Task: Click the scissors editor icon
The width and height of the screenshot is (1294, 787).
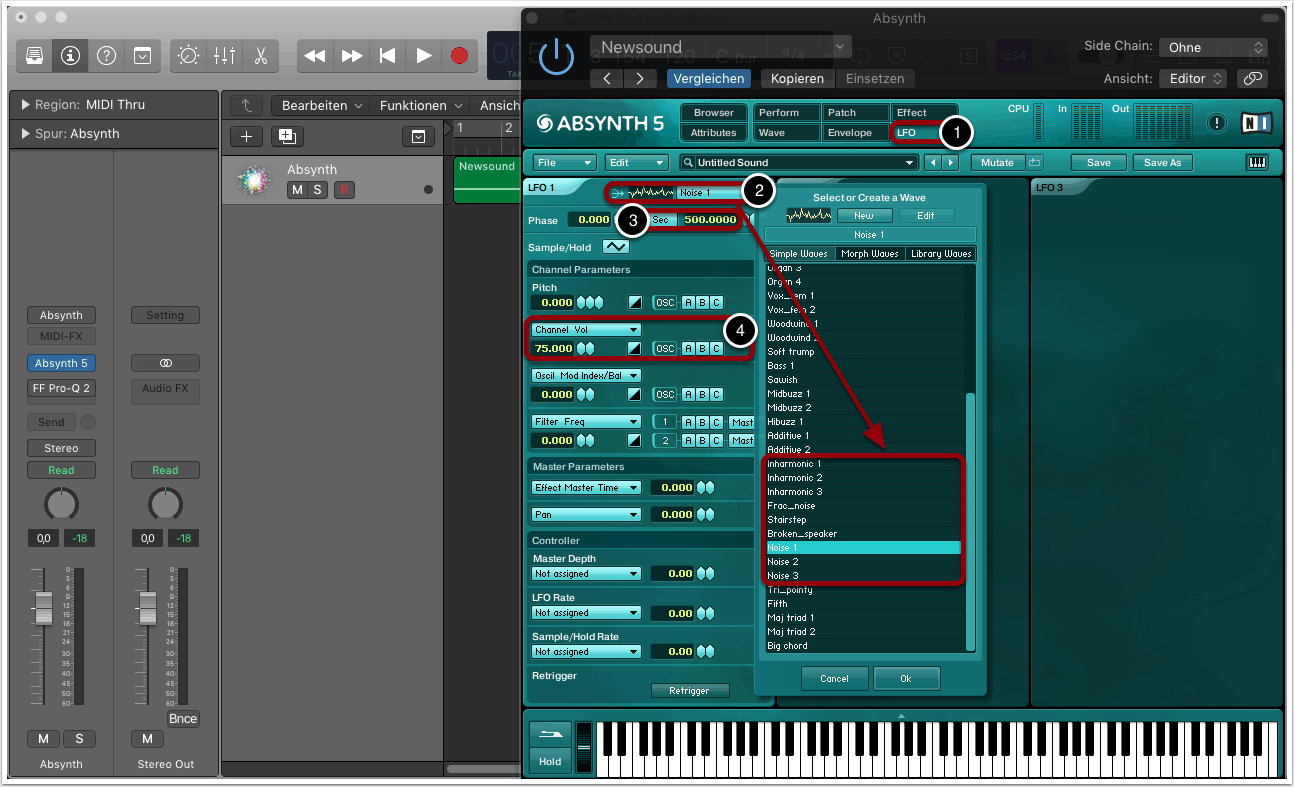Action: [260, 56]
